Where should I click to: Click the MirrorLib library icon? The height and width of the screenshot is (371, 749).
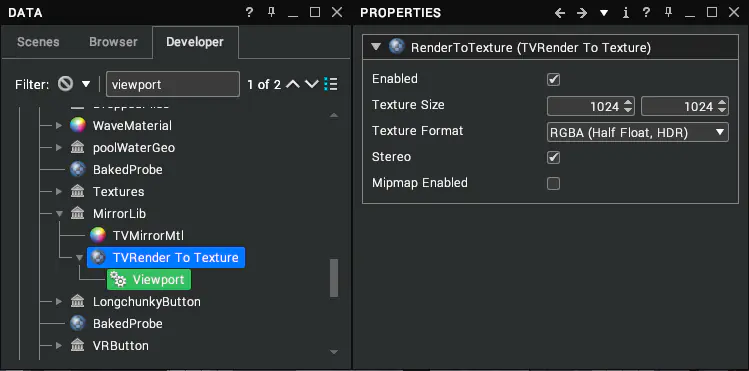coord(77,213)
